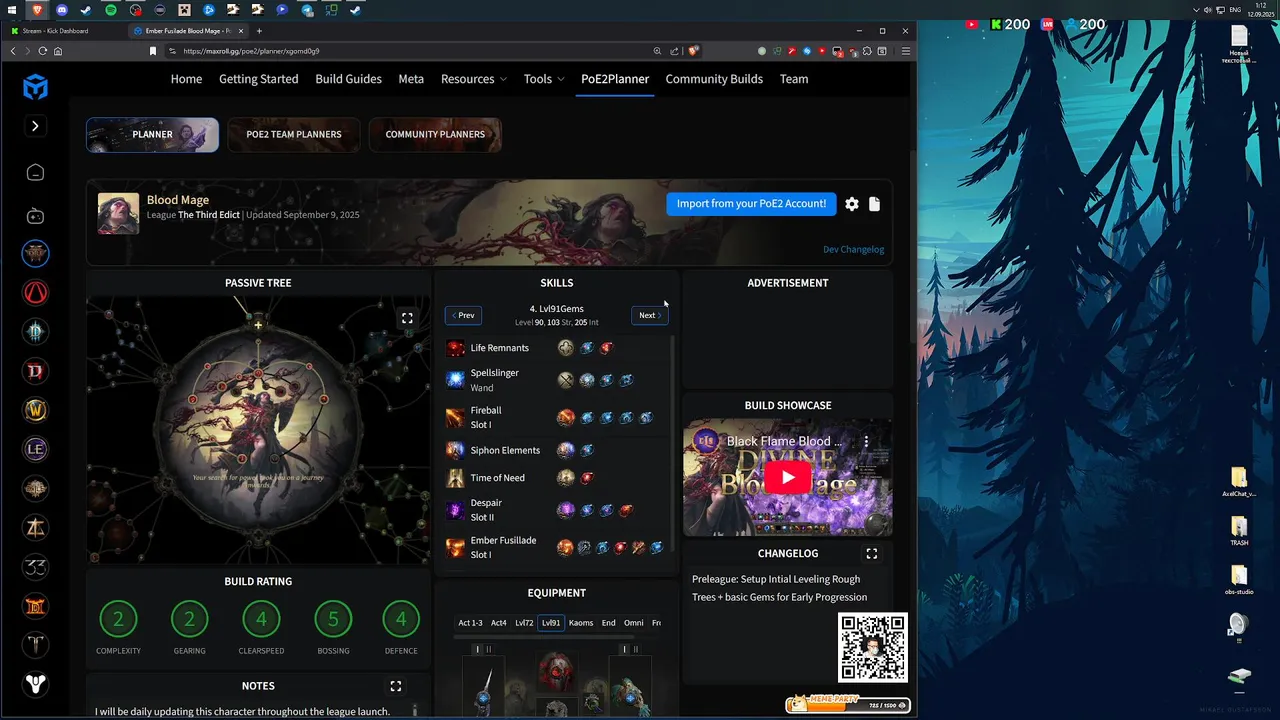
Task: Select the highlighted Path of Exile 2 sidebar icon
Action: coord(35,253)
